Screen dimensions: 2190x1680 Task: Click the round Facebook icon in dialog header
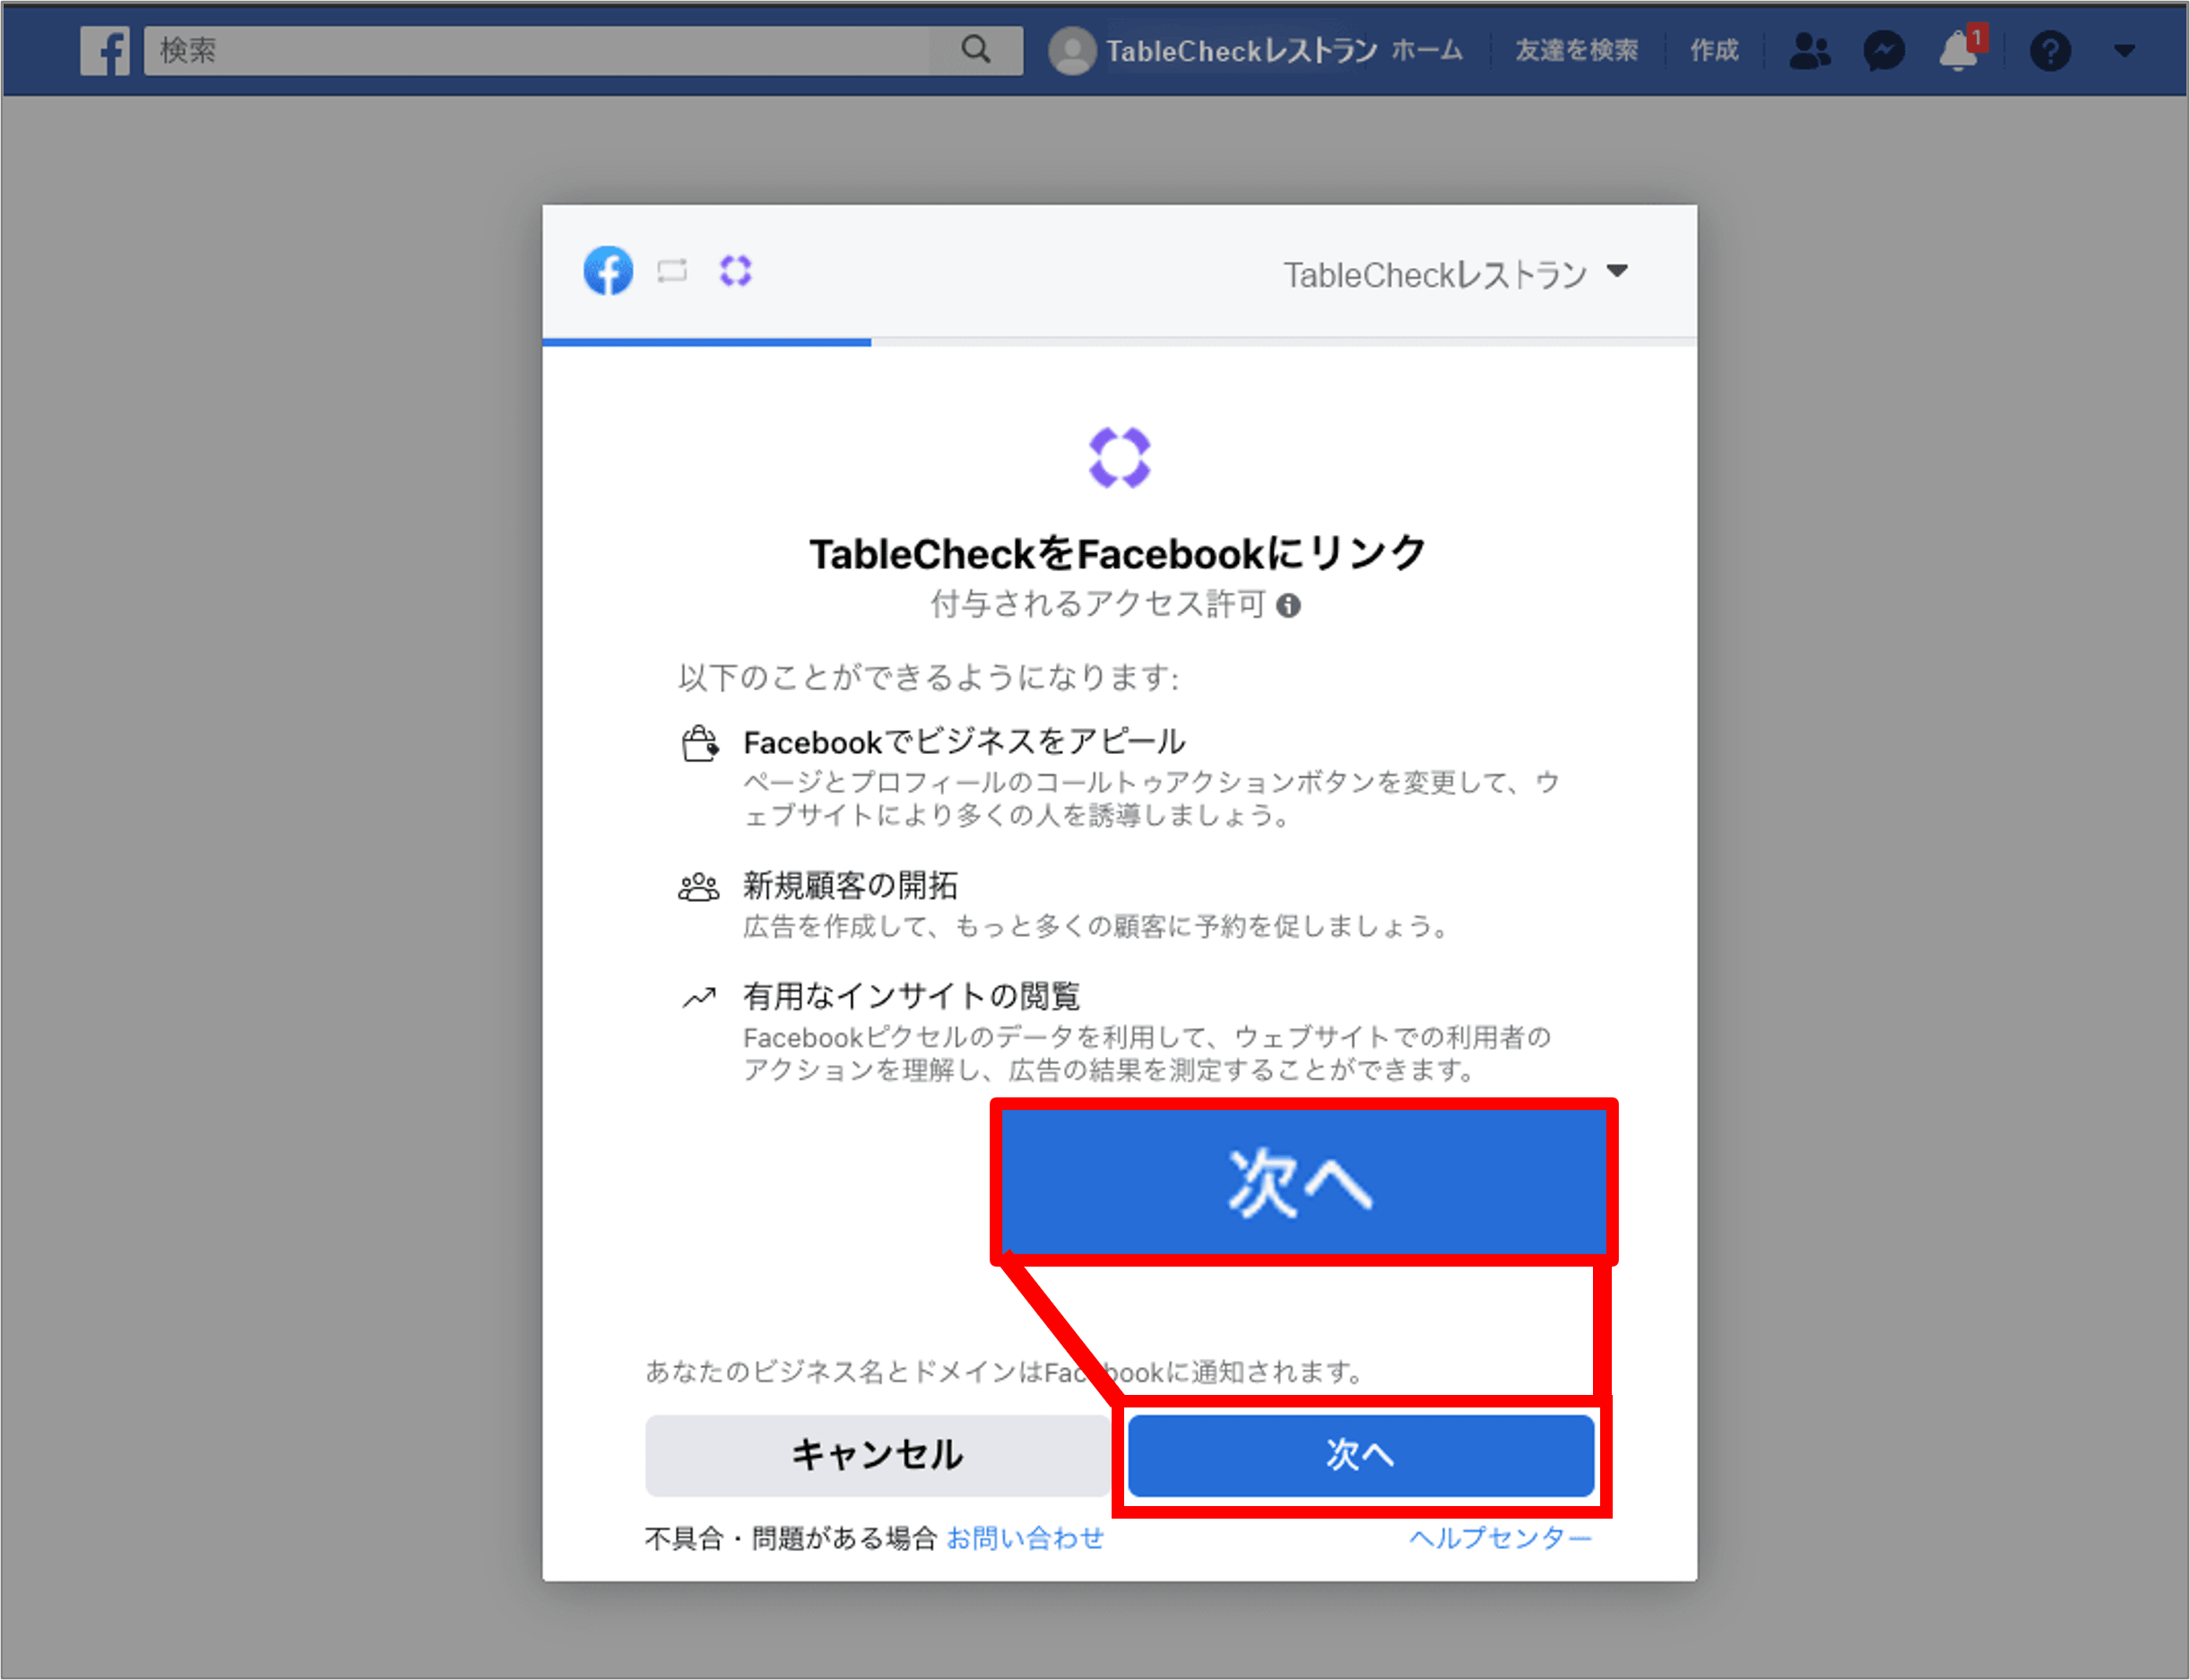[x=608, y=271]
